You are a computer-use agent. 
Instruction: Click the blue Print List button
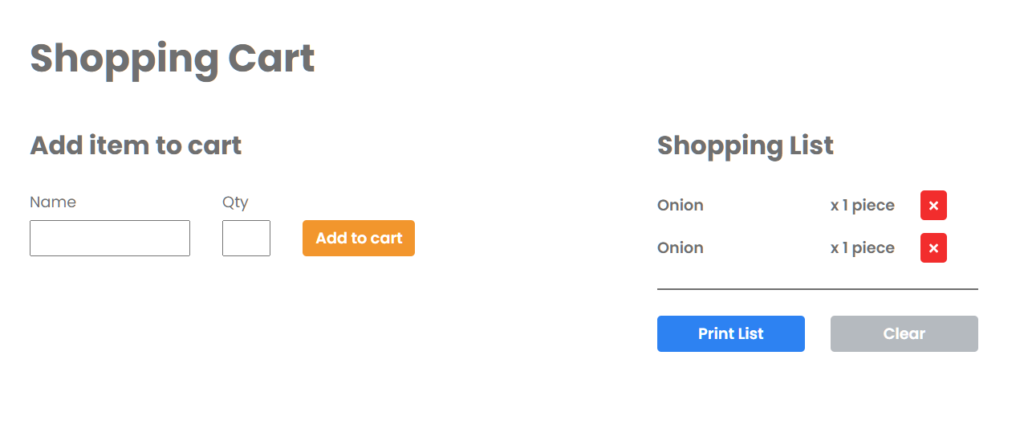coord(731,334)
